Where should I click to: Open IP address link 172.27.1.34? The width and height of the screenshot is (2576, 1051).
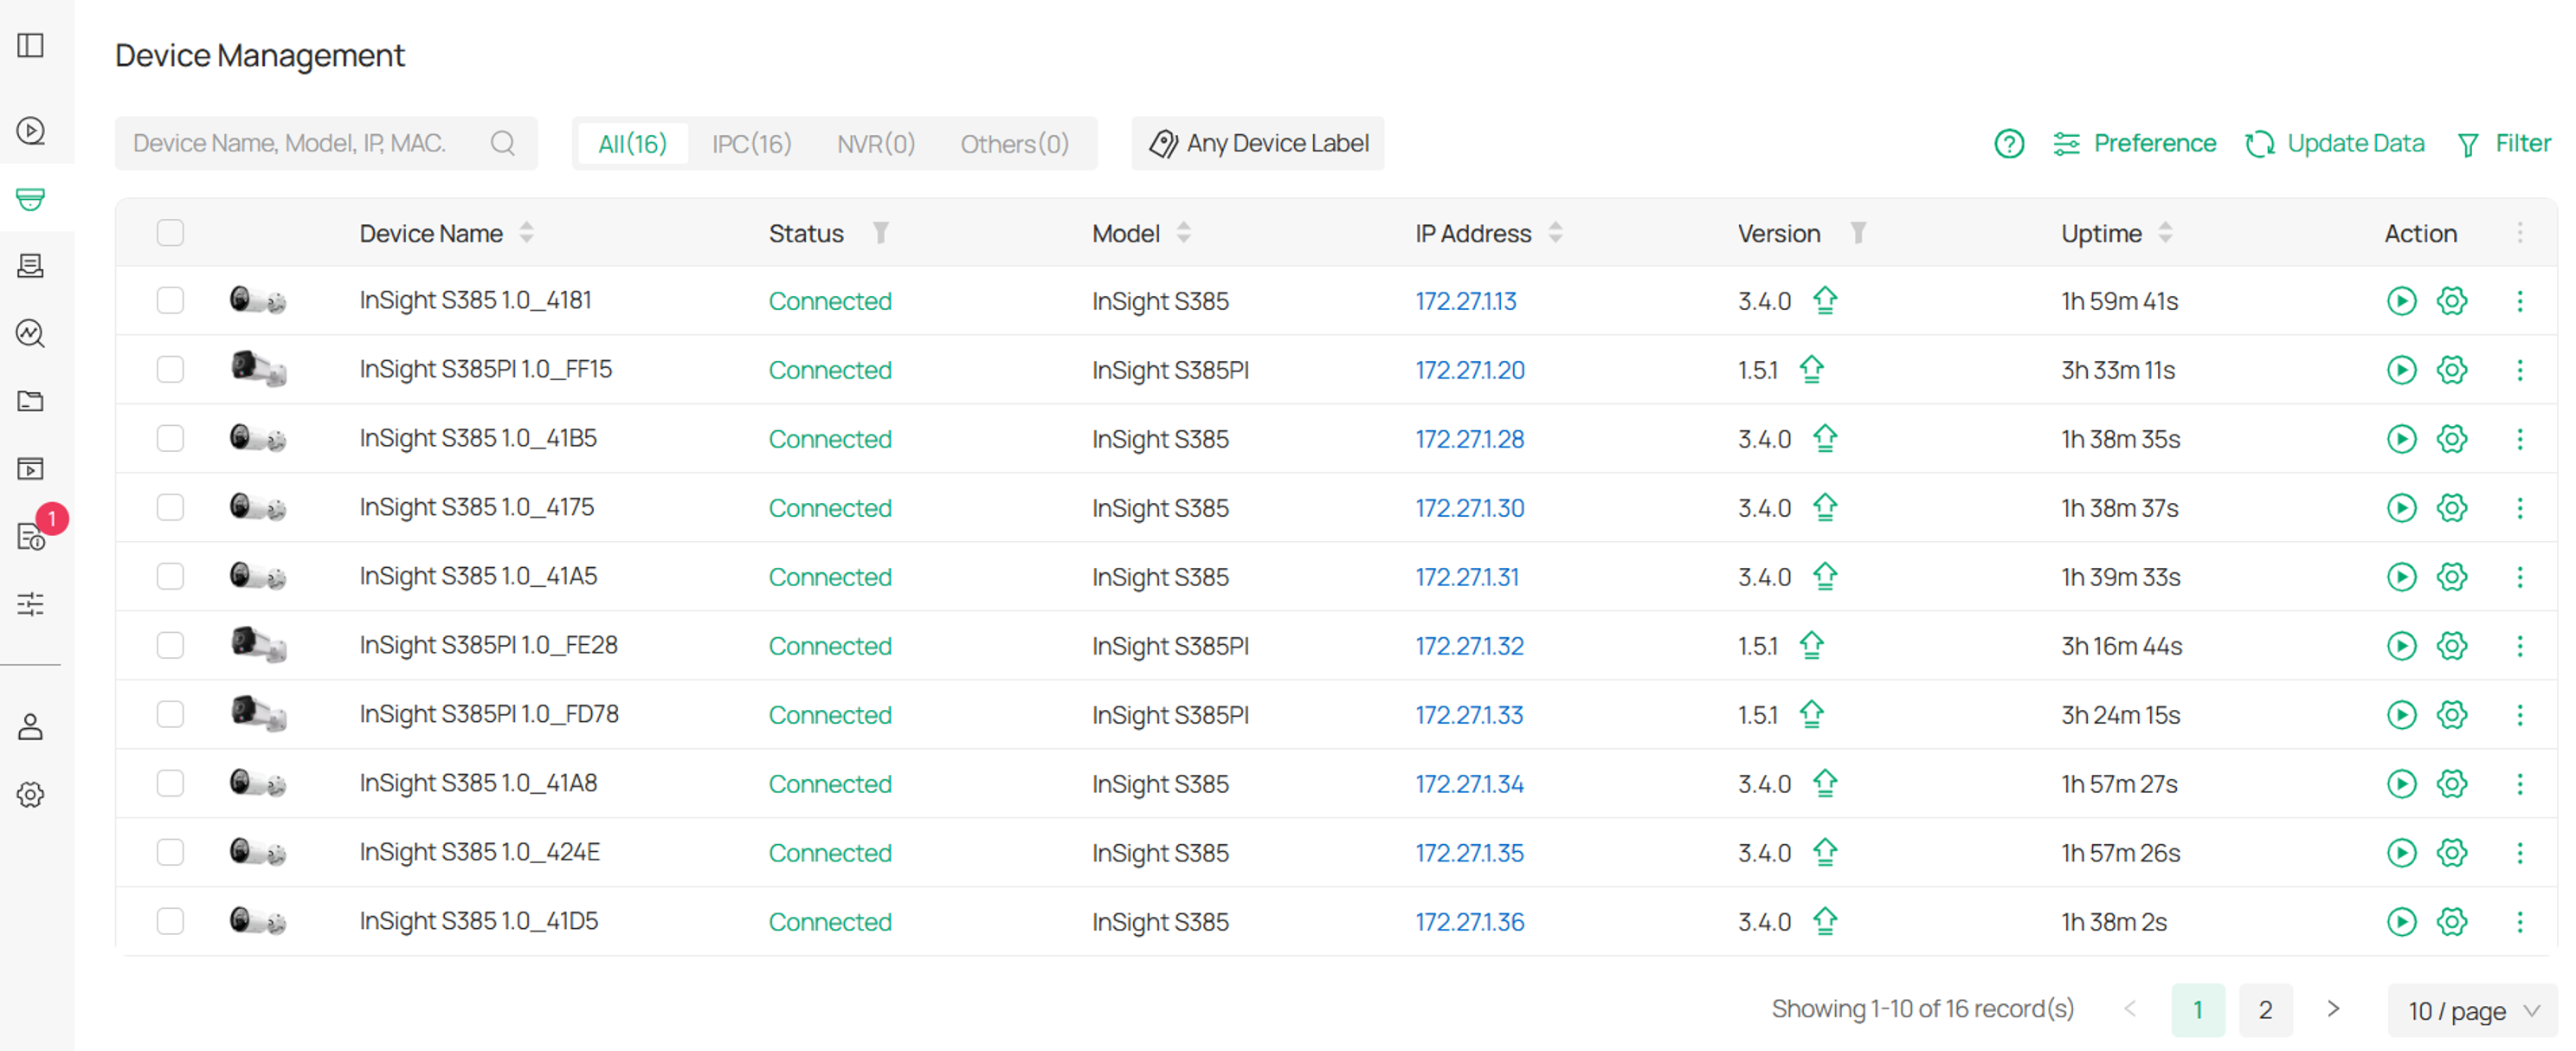[x=1469, y=784]
